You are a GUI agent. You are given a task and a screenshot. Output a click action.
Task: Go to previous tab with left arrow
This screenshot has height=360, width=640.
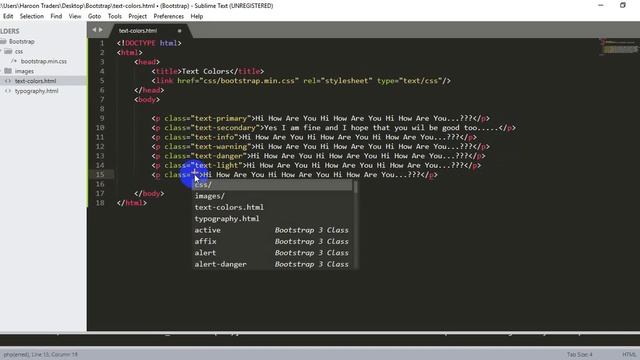click(94, 30)
